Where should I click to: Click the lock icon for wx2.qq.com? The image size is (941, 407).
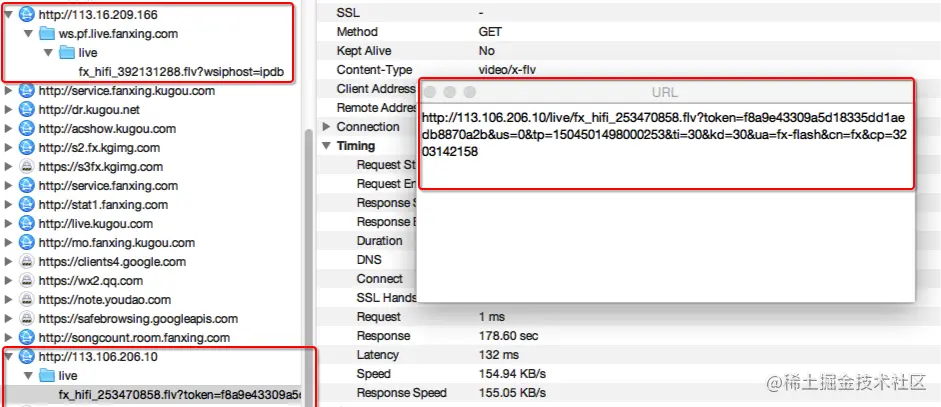[26, 281]
